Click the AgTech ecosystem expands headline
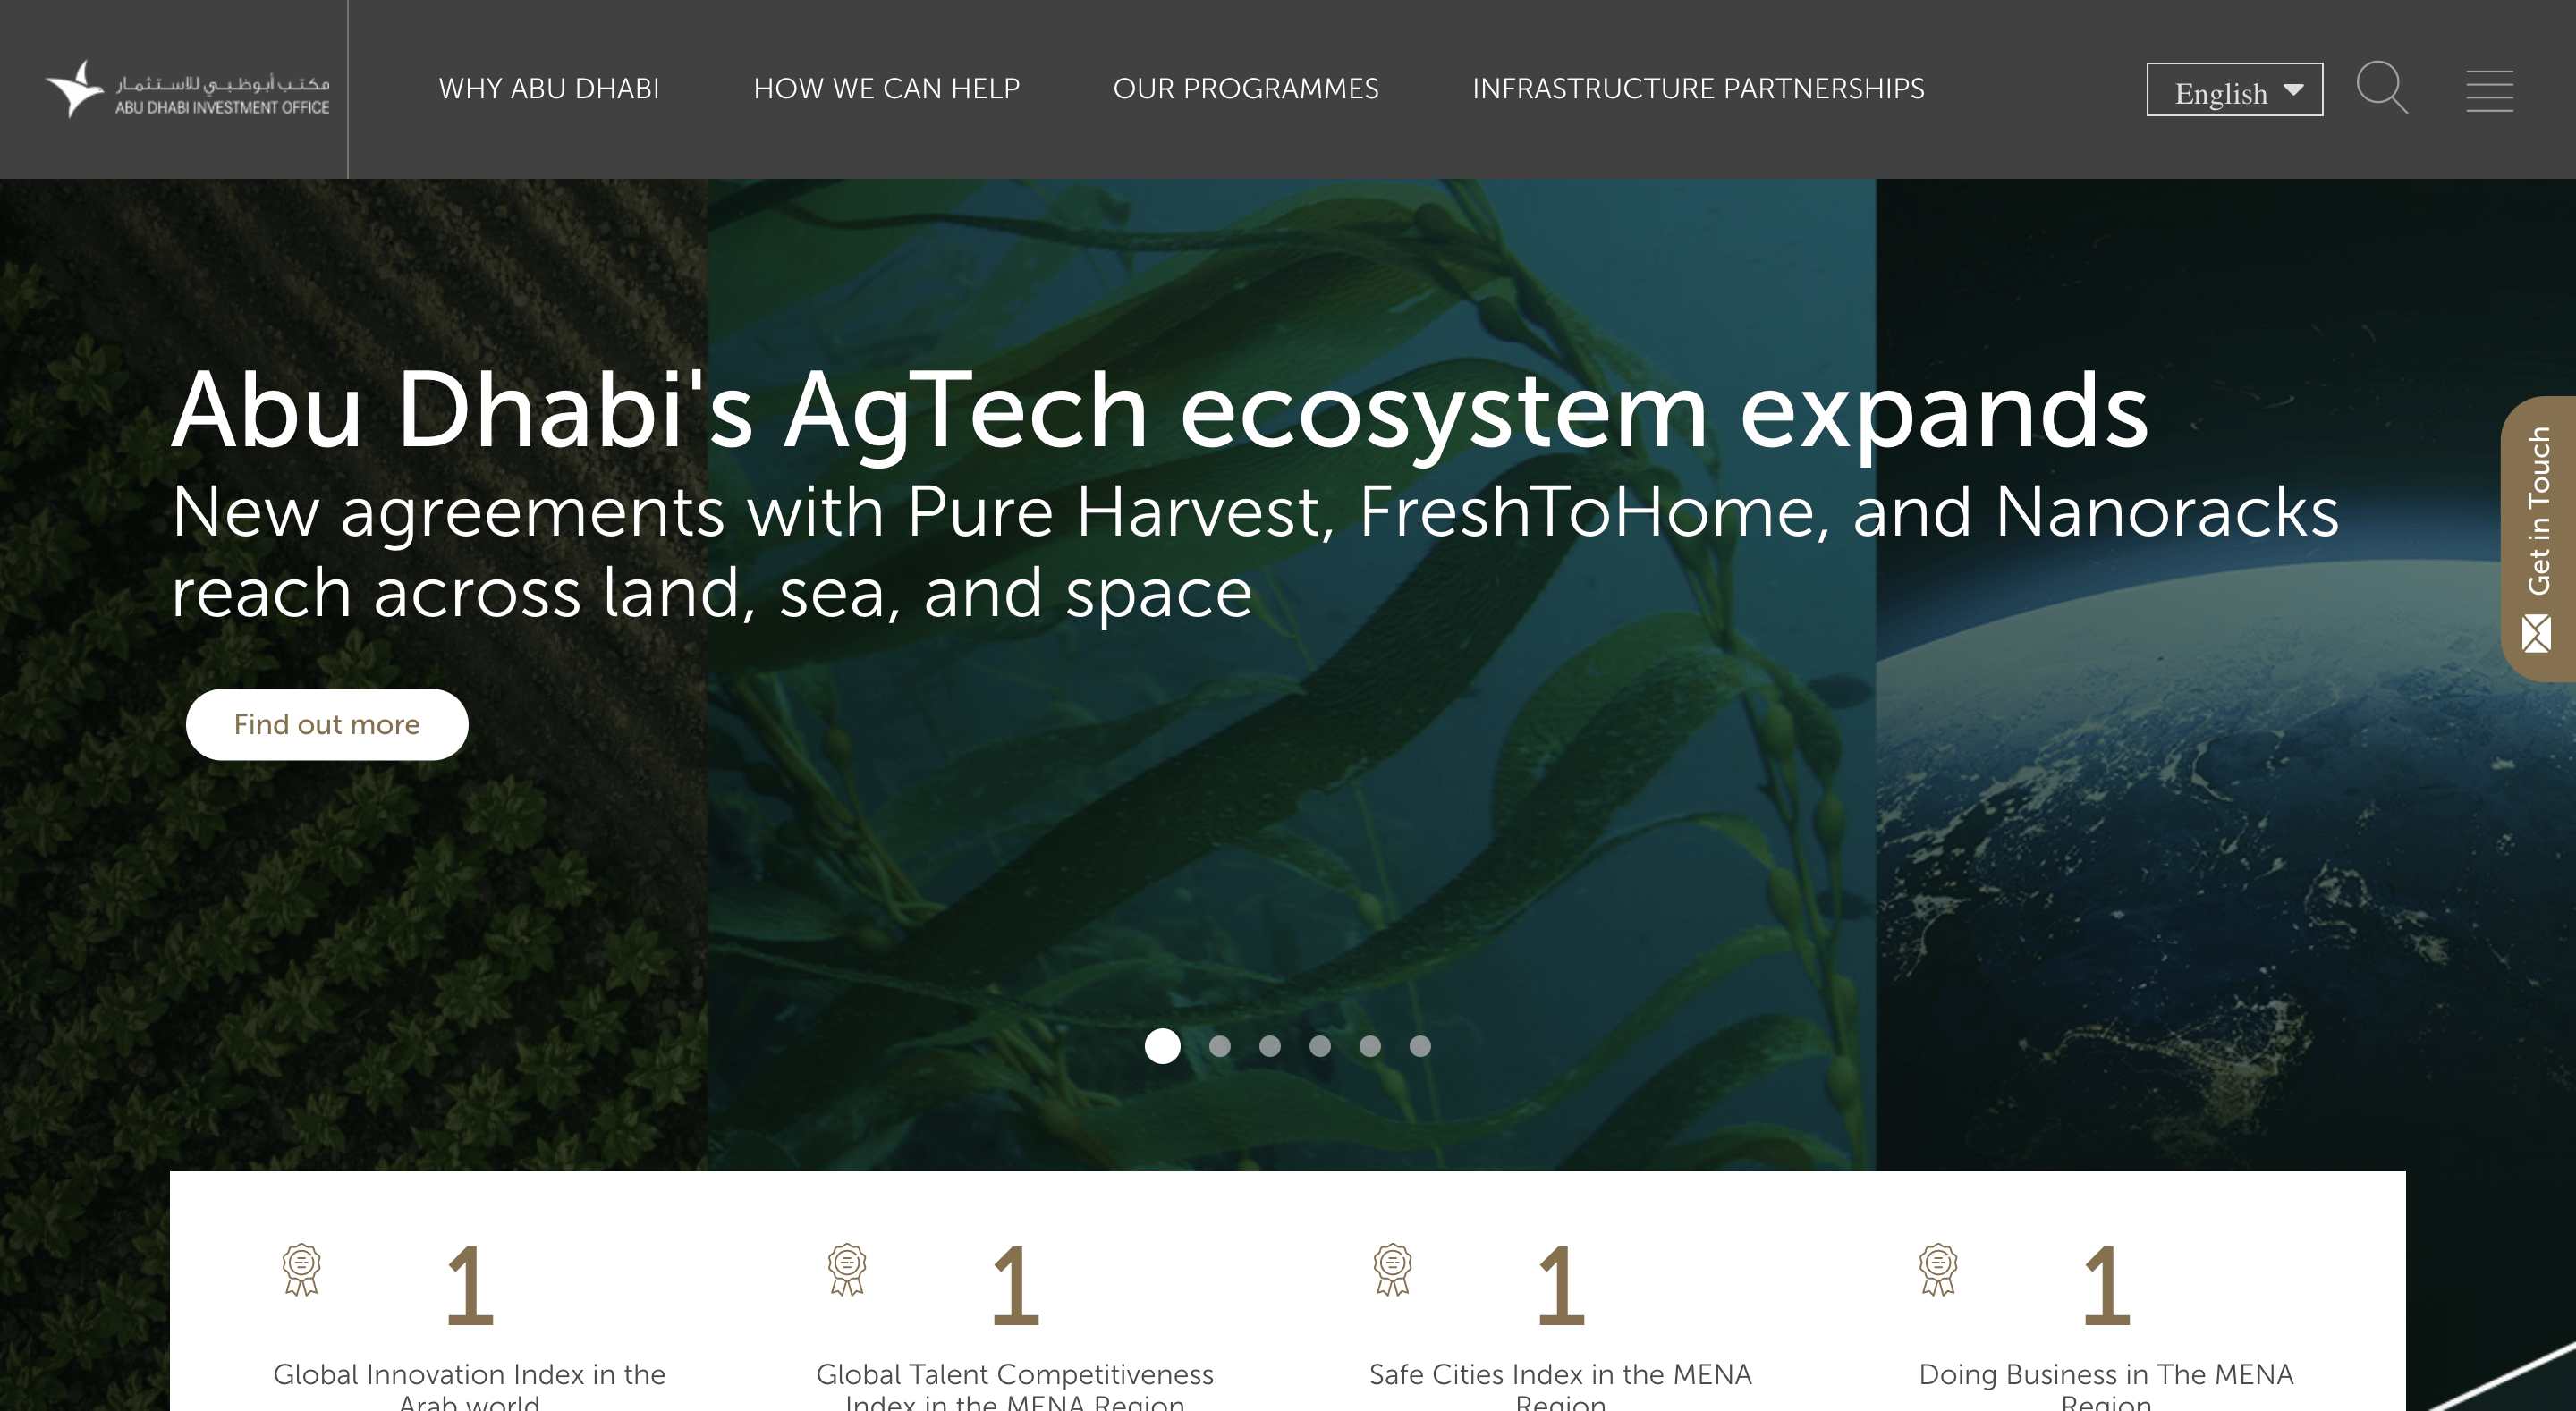This screenshot has width=2576, height=1411. (1160, 410)
